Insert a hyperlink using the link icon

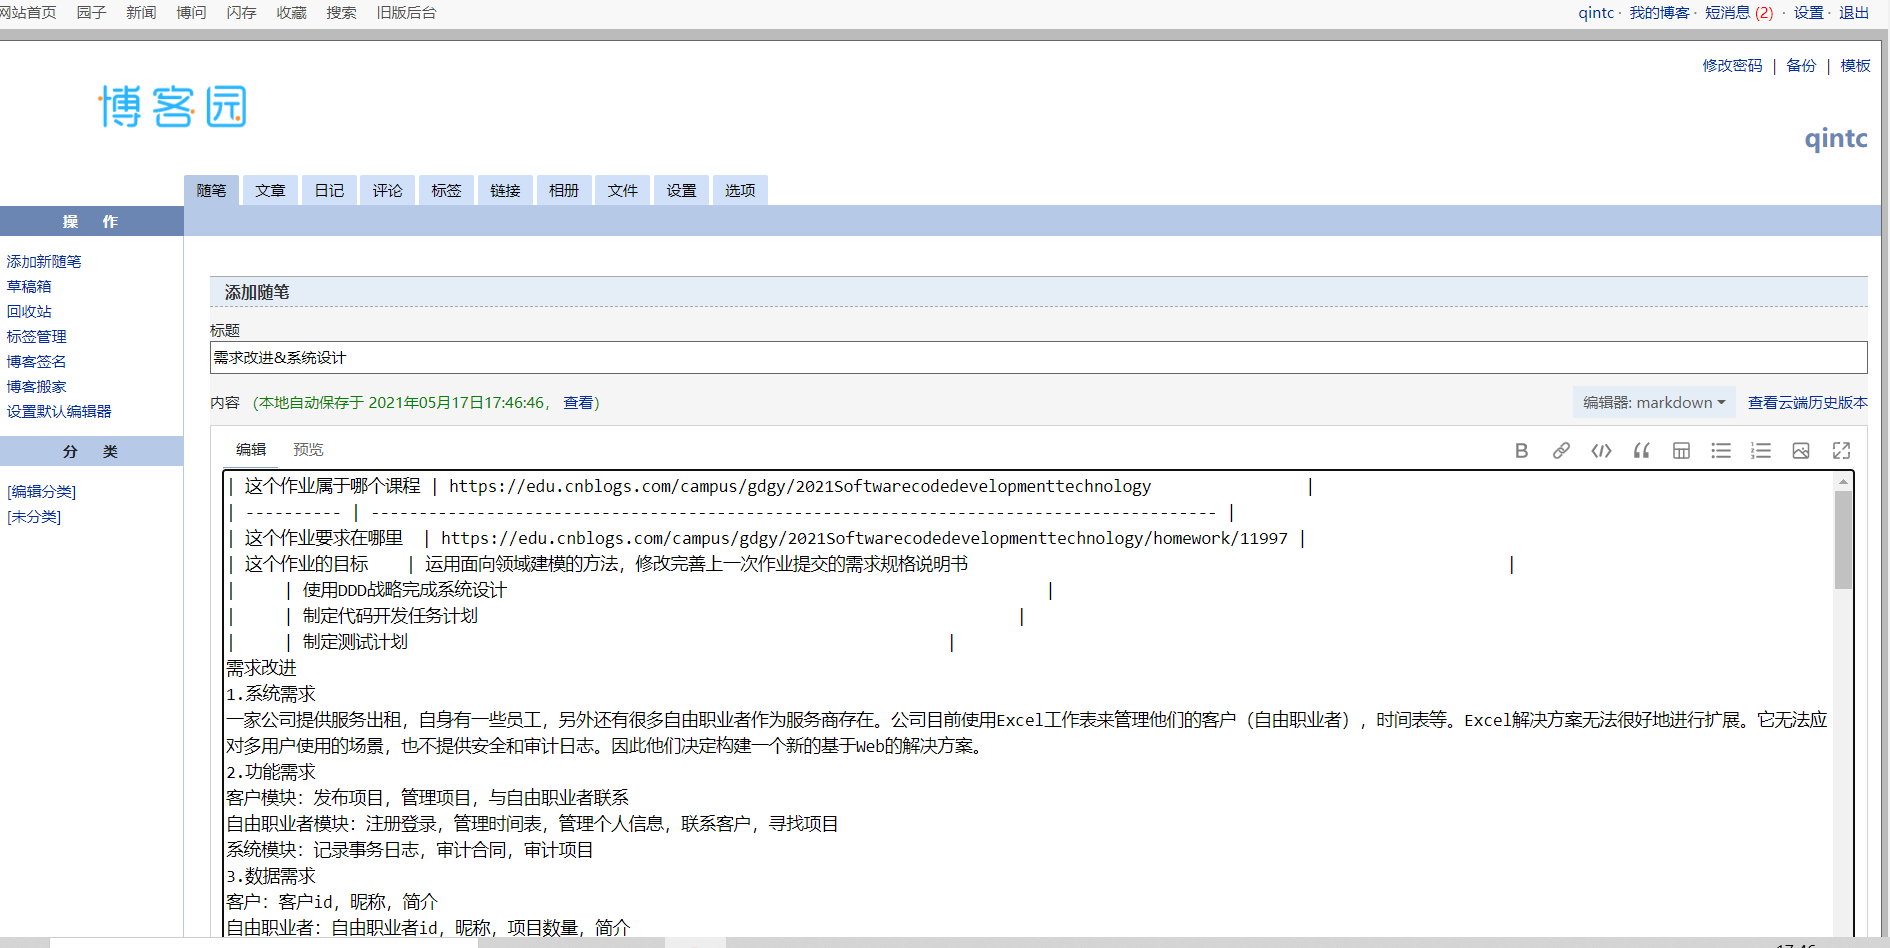coord(1561,451)
